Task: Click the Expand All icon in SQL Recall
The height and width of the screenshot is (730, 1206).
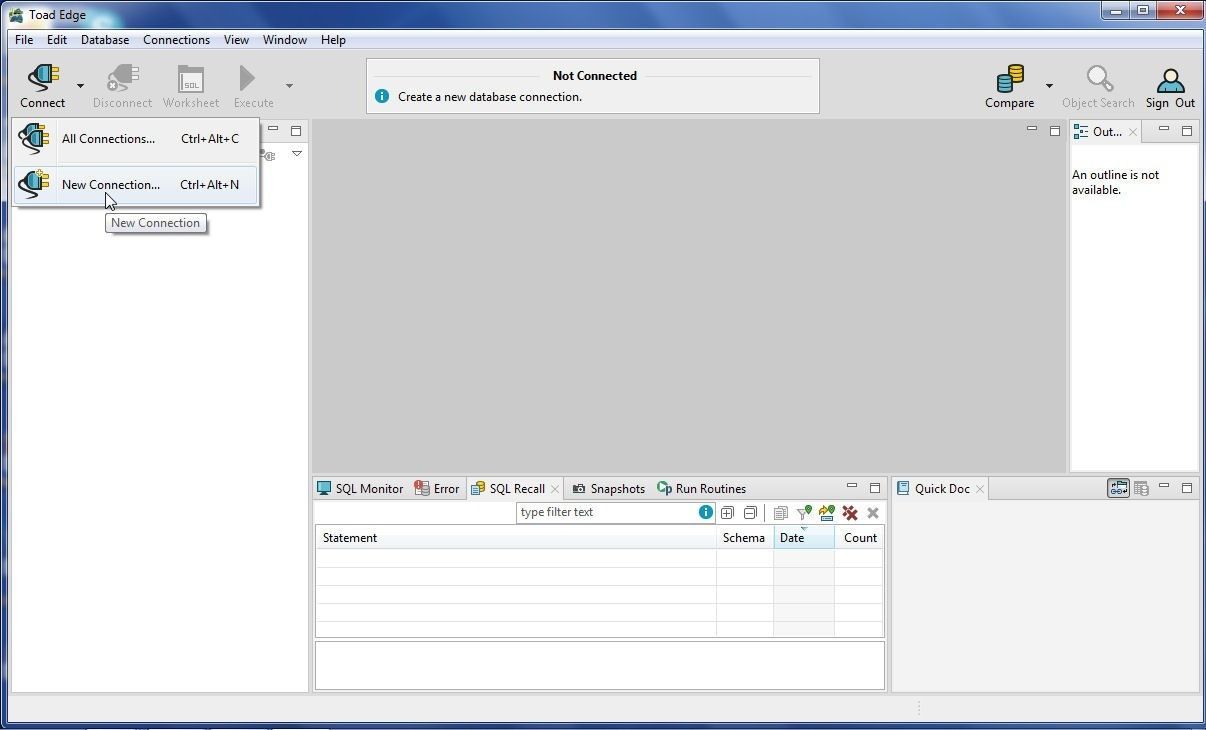Action: (727, 513)
